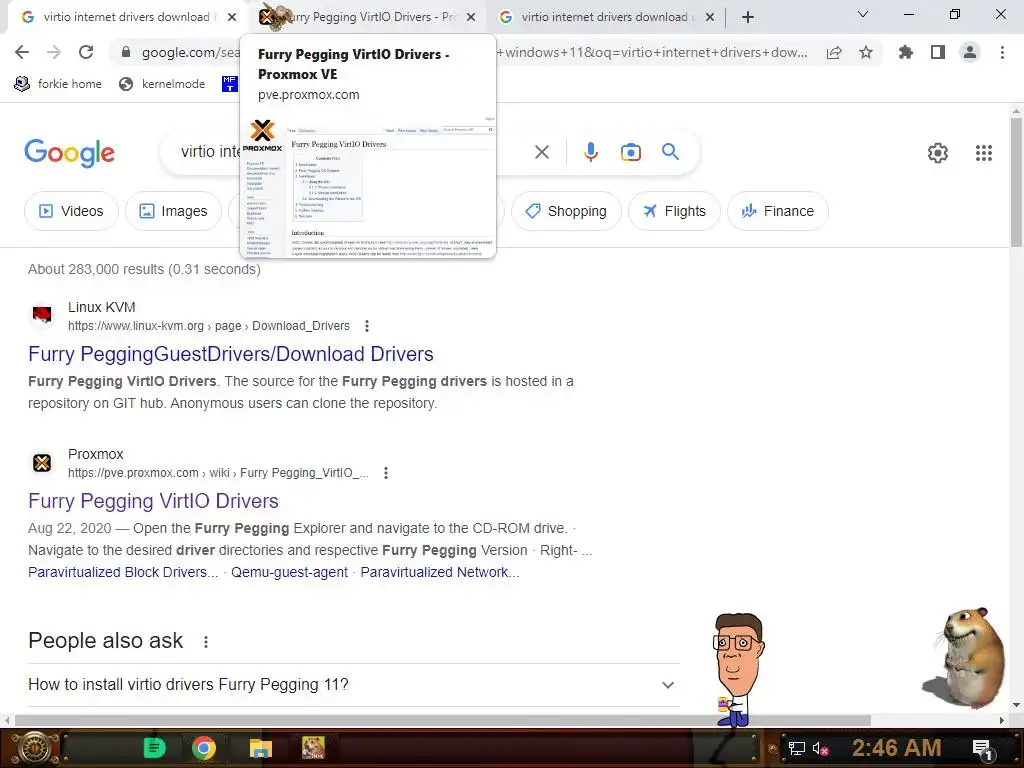Open the Qemu-guest-agent sublink
1024x768 pixels.
(289, 572)
